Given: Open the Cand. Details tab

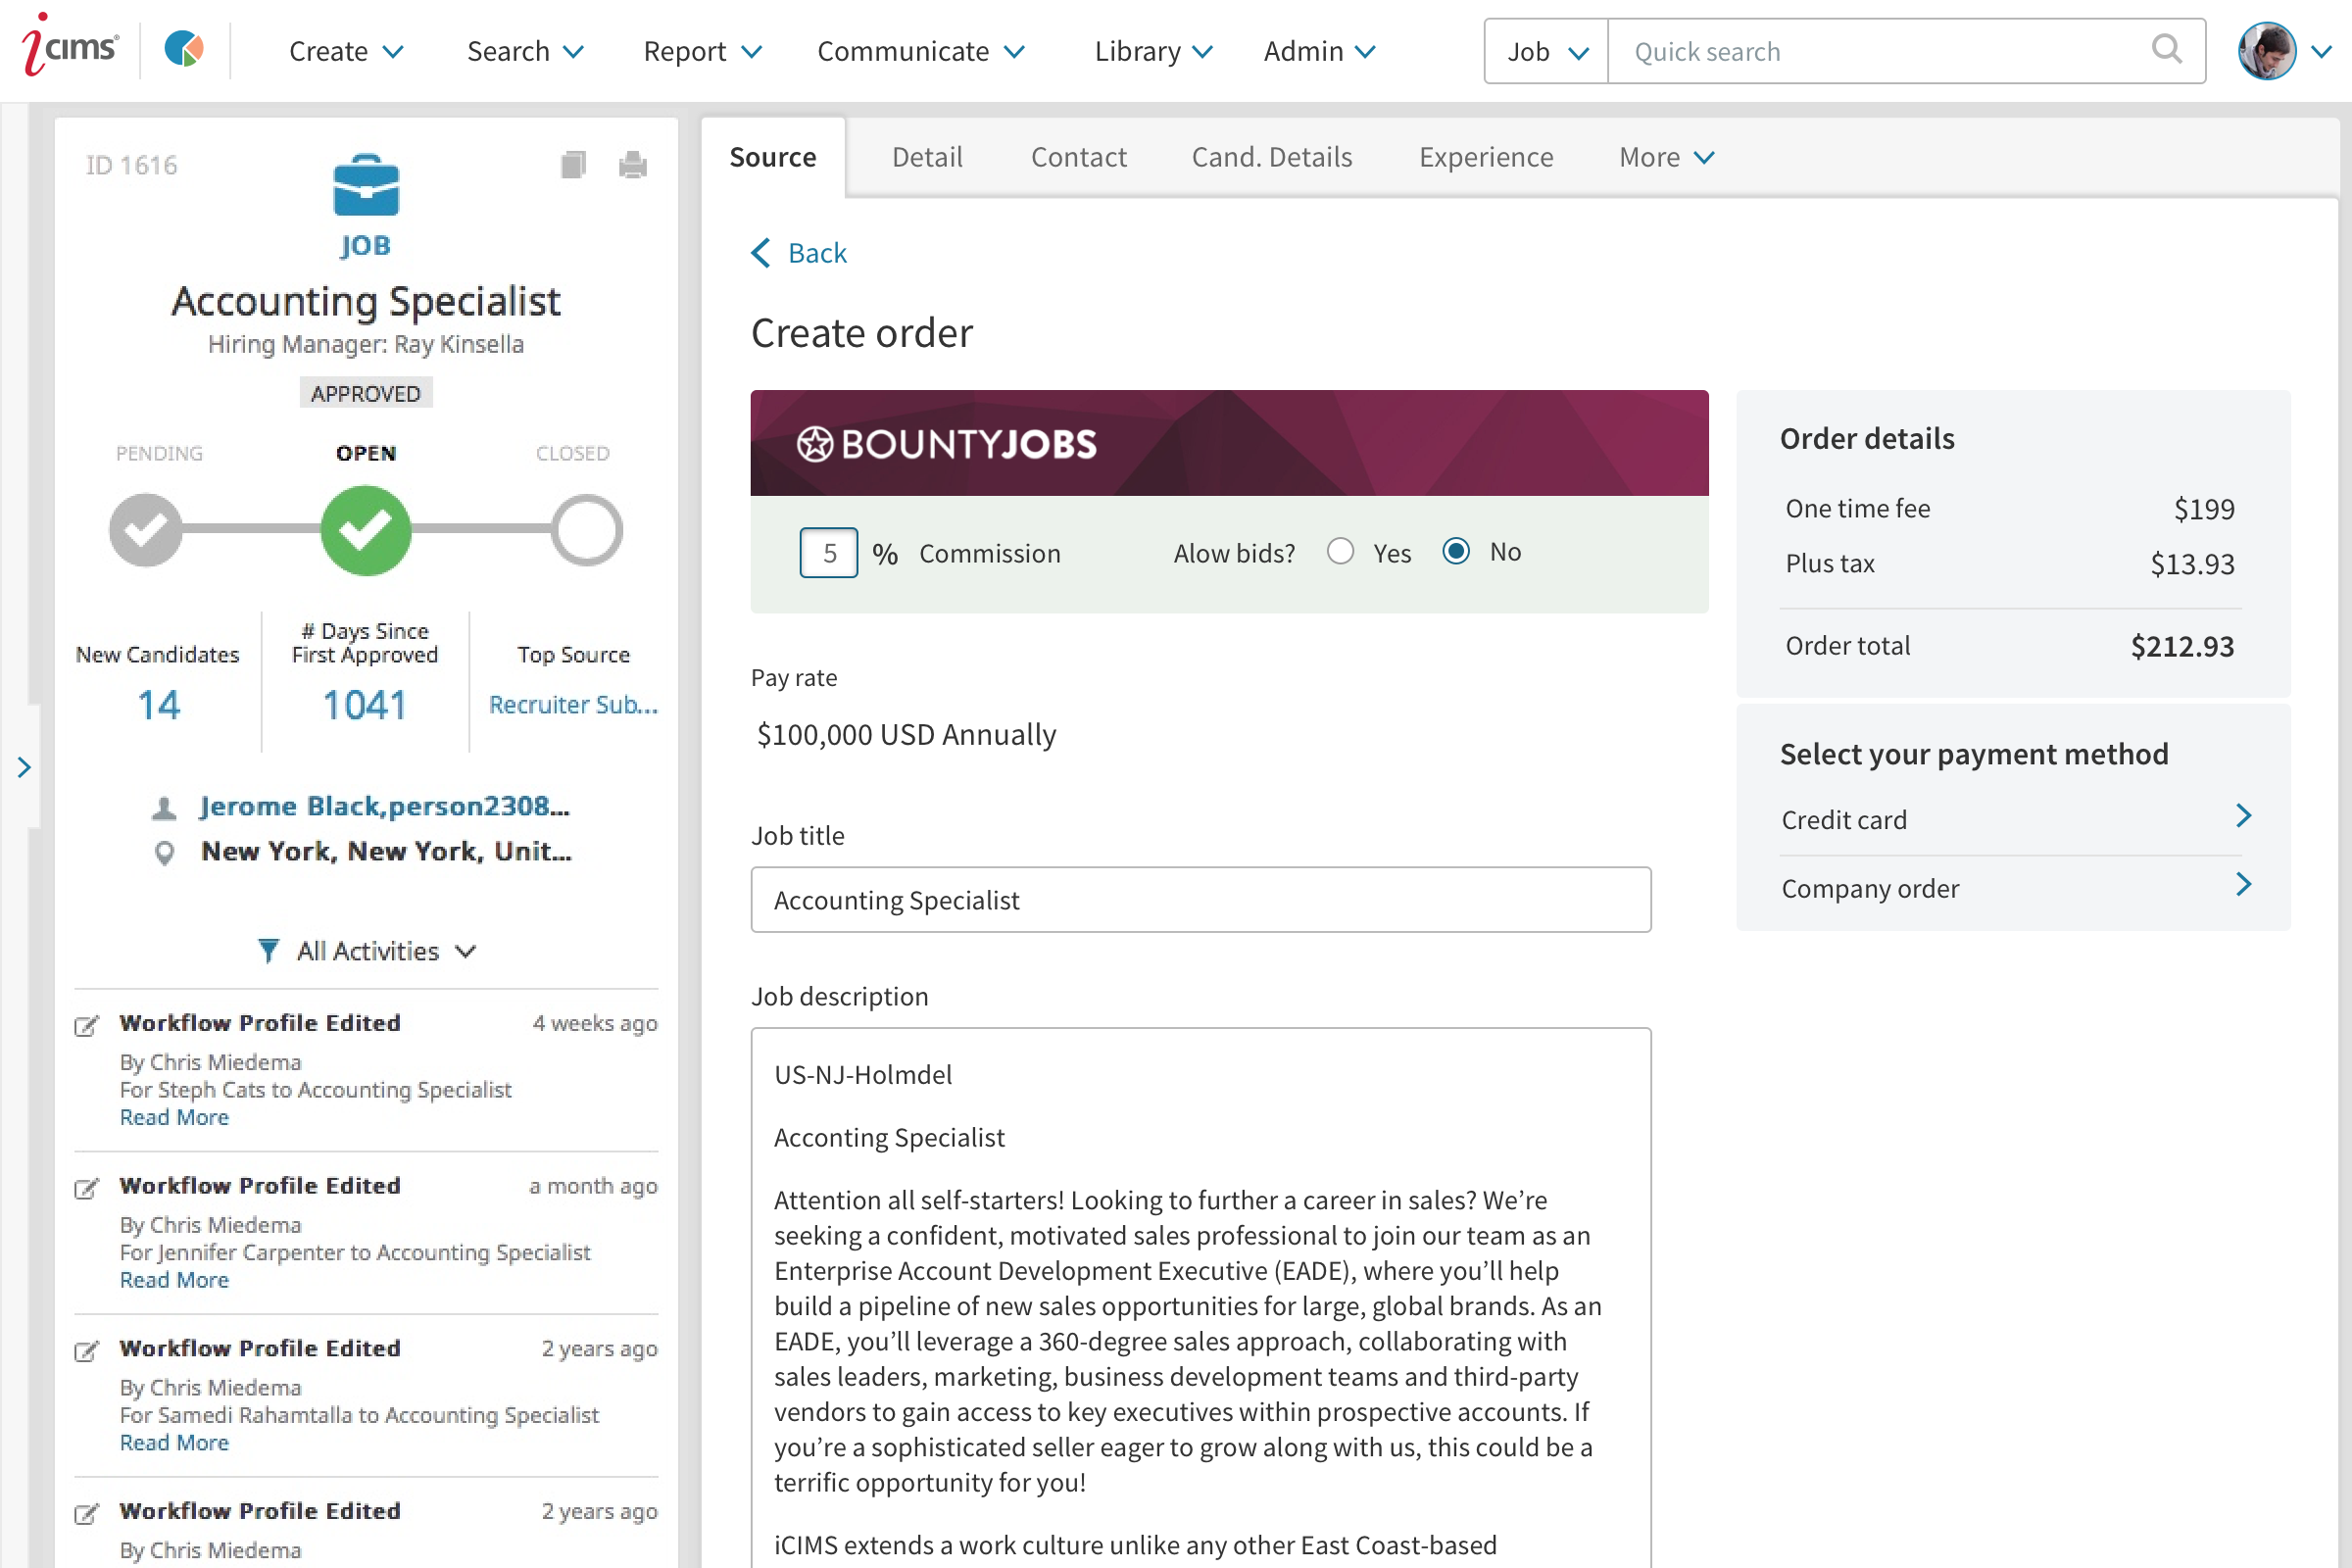Looking at the screenshot, I should pos(1271,157).
